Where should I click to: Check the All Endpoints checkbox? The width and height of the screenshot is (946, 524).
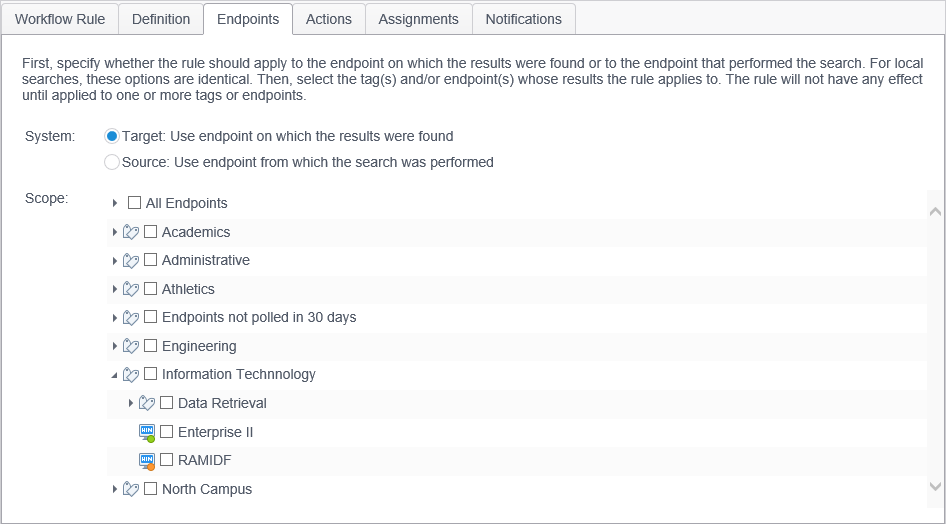pos(134,203)
